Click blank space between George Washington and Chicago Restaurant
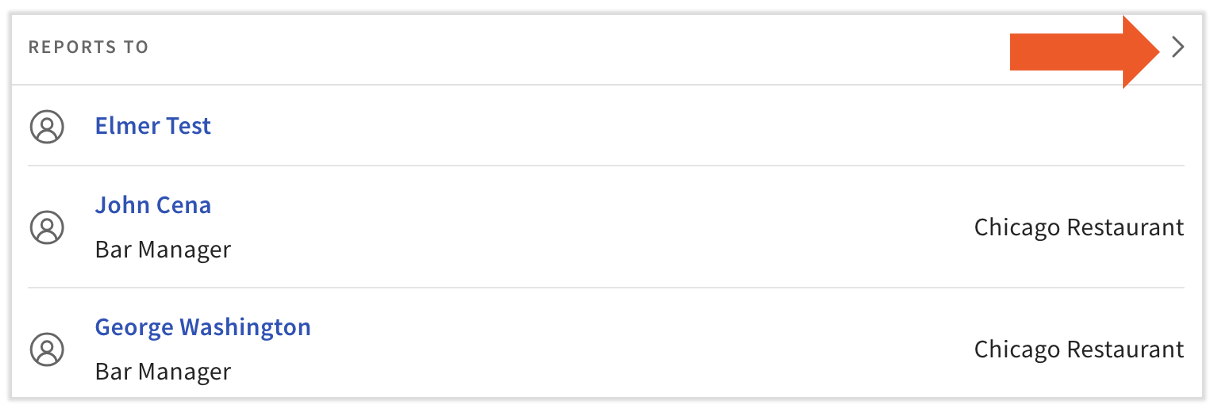The width and height of the screenshot is (1216, 410). coord(640,350)
